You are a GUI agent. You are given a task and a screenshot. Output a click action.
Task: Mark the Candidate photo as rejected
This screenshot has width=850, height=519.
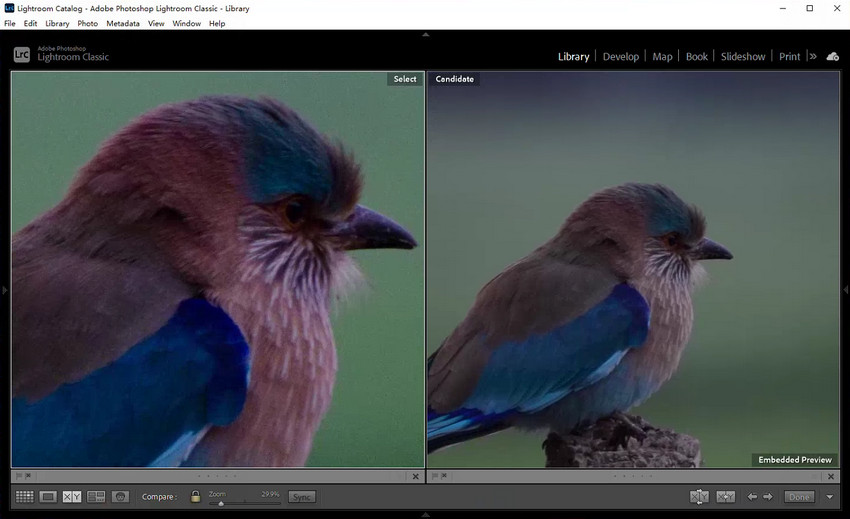pyautogui.click(x=444, y=476)
